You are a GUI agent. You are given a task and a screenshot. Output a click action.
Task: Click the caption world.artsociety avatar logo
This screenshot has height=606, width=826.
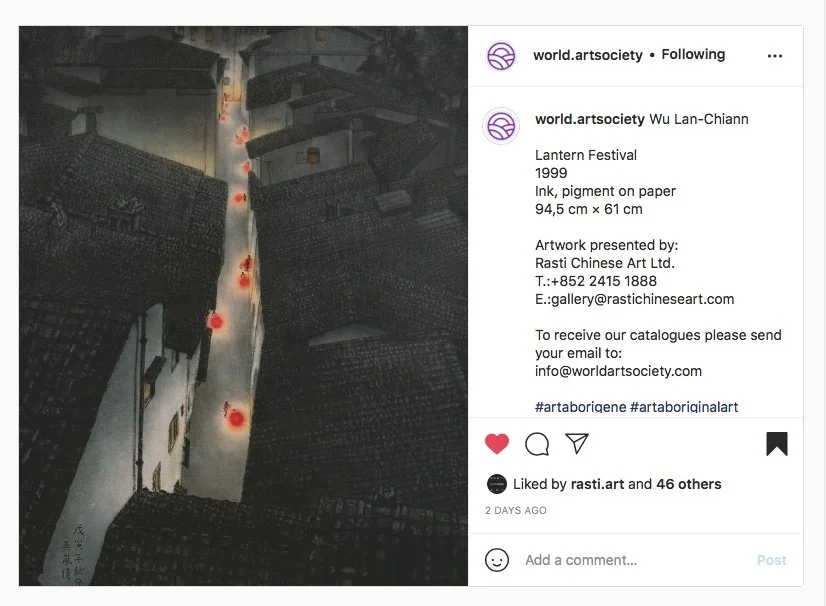pos(501,126)
